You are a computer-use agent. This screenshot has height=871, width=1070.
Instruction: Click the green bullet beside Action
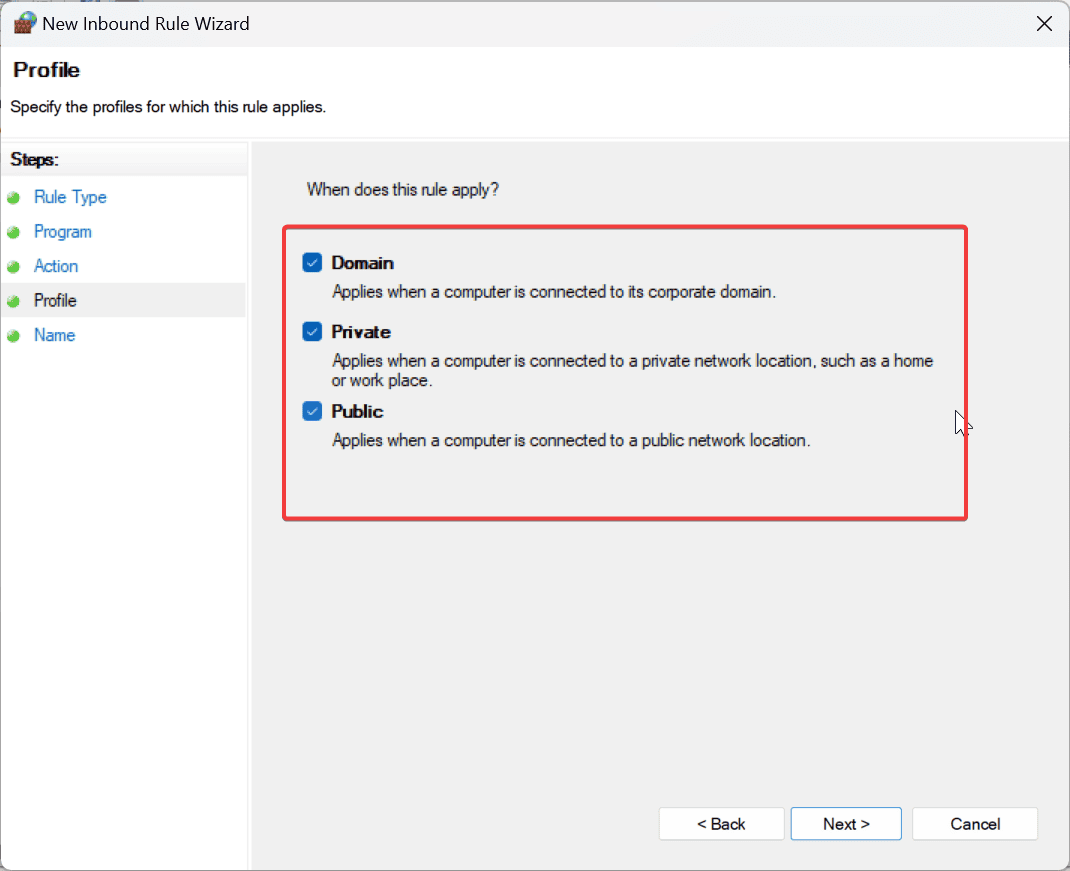point(14,267)
